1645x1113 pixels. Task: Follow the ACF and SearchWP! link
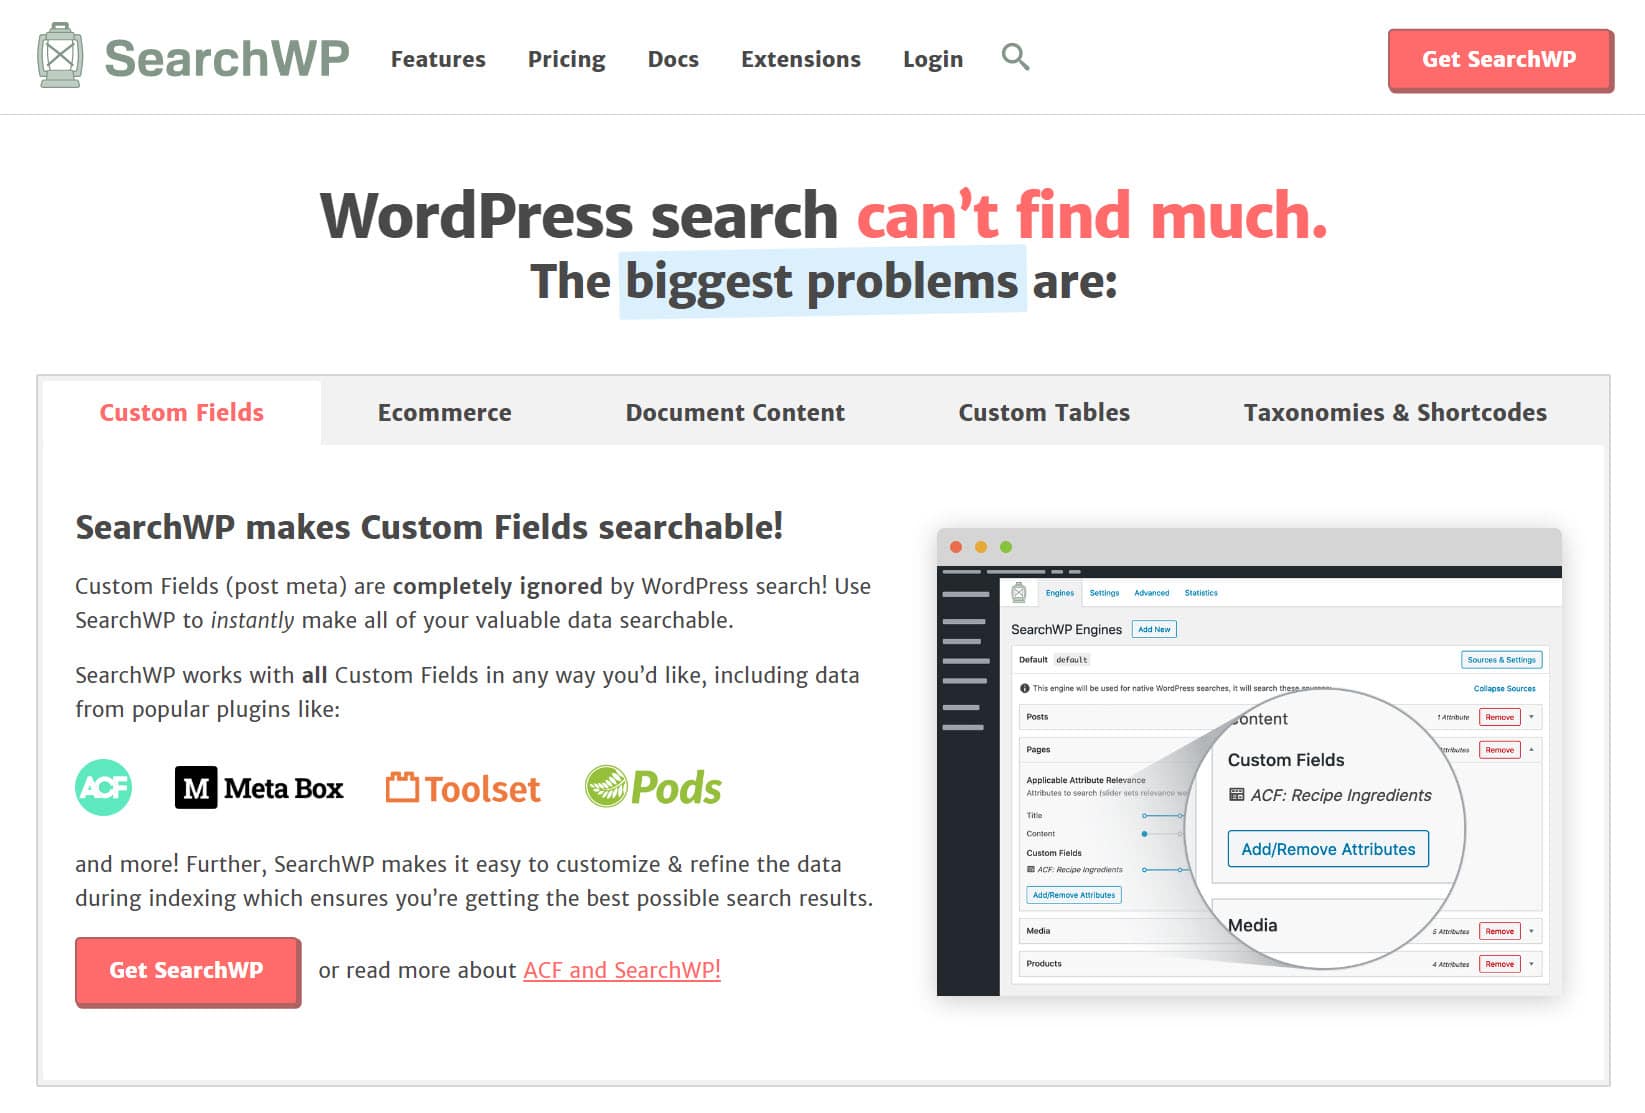point(621,970)
